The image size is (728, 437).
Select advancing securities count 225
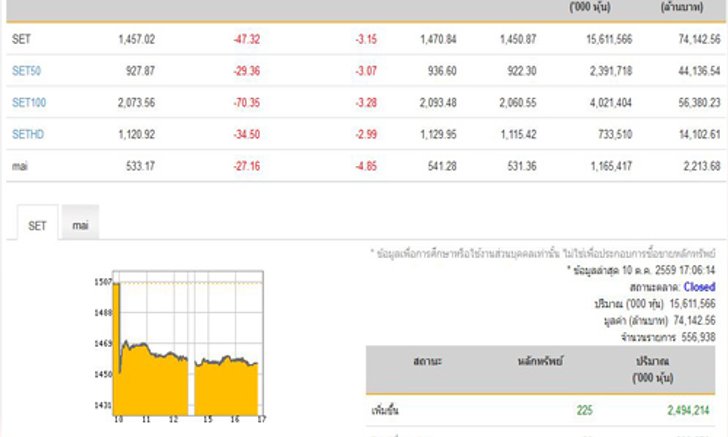point(585,410)
